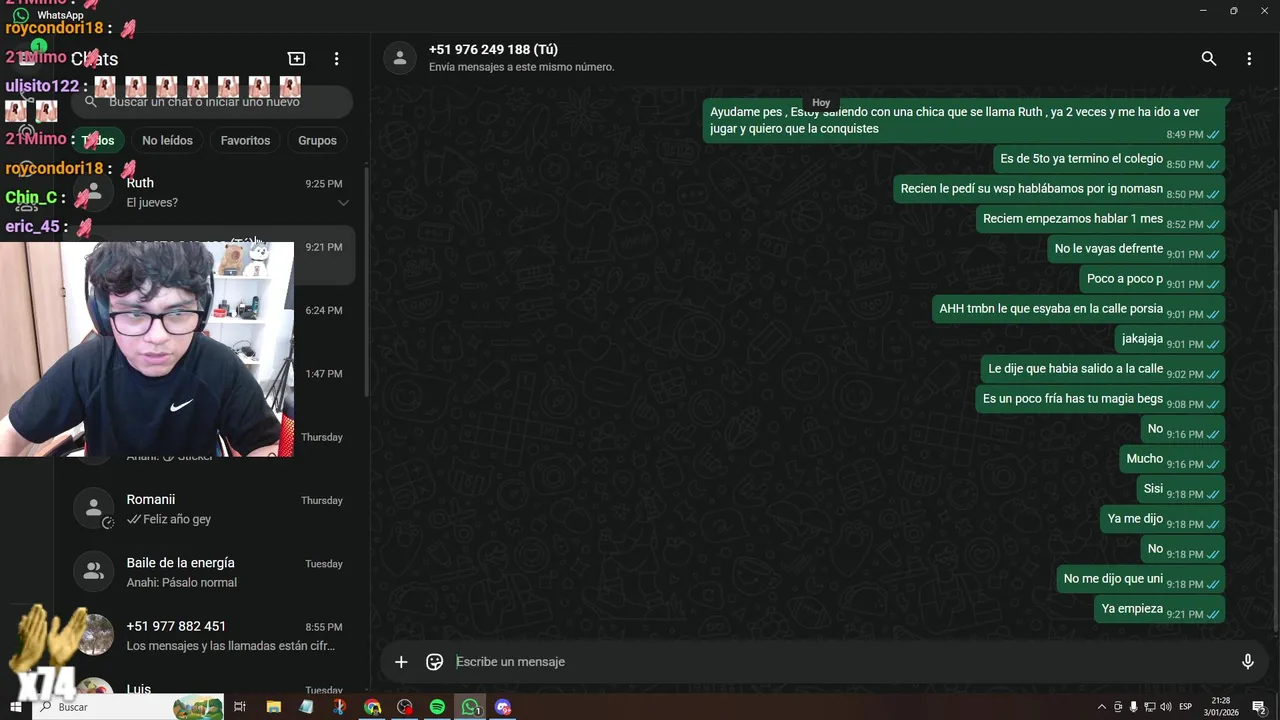
Task: Click the message "Ya me dijo"
Action: coord(1162,519)
